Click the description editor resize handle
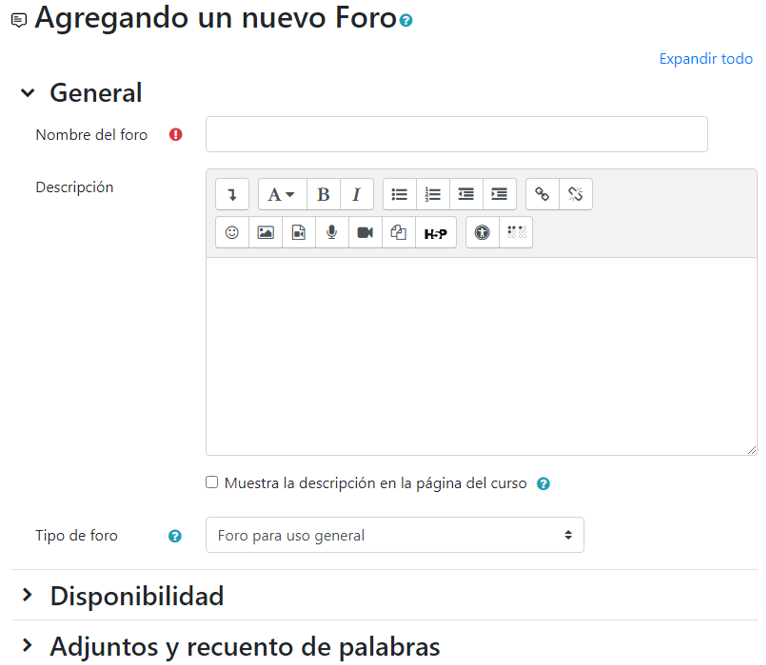This screenshot has width=766, height=665. pyautogui.click(x=752, y=450)
